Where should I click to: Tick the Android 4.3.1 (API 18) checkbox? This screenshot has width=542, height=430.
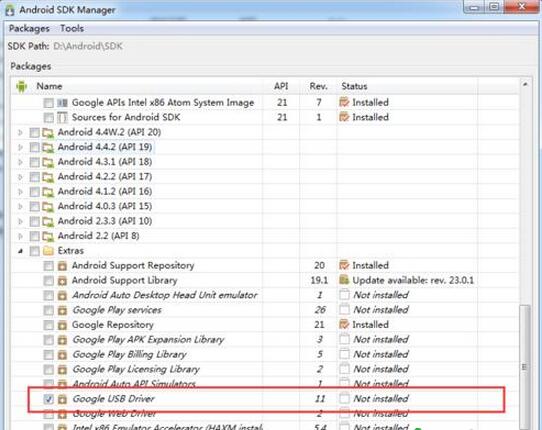pyautogui.click(x=35, y=162)
